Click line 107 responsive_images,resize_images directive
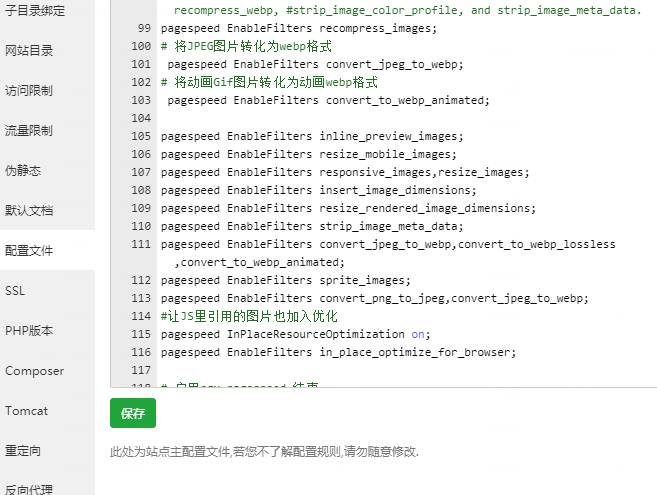Viewport: 657px width, 495px height. coord(345,173)
